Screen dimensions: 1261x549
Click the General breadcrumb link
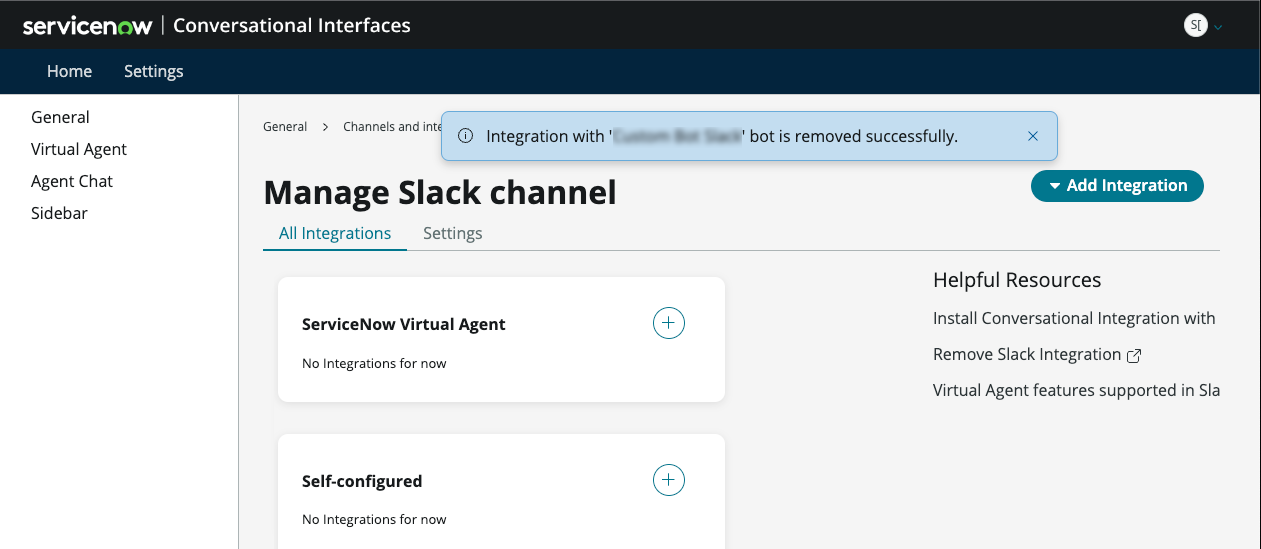click(x=285, y=127)
